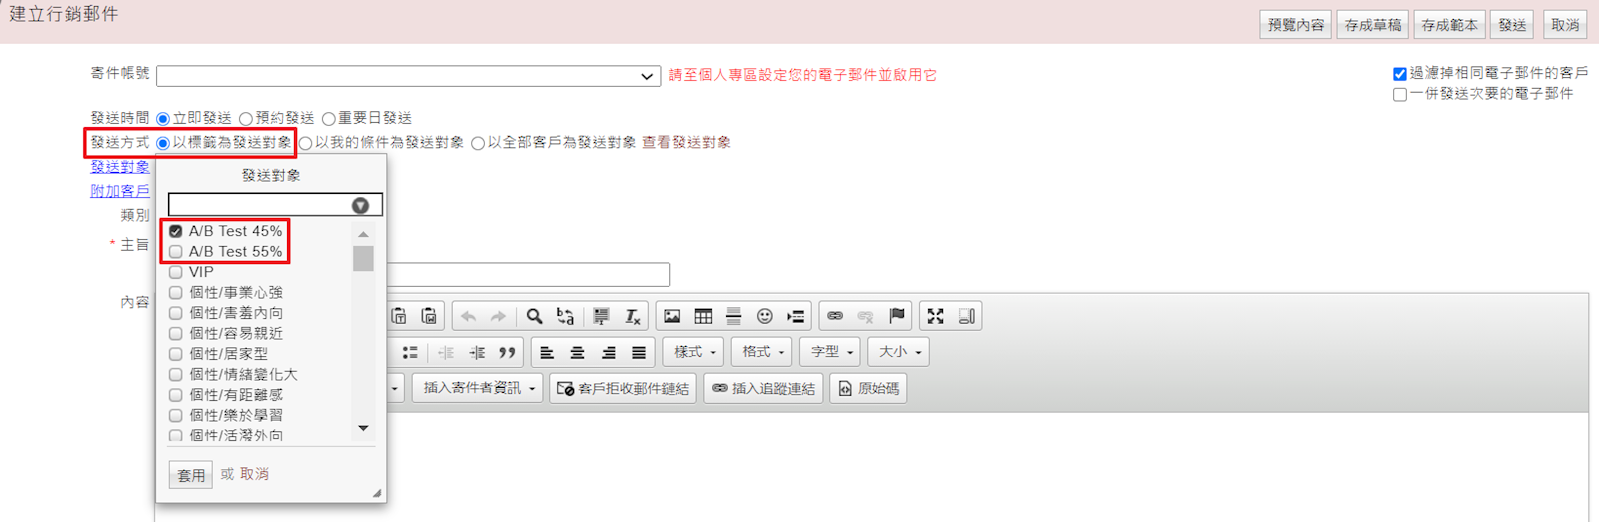Align text to the left
1599x522 pixels.
(547, 352)
